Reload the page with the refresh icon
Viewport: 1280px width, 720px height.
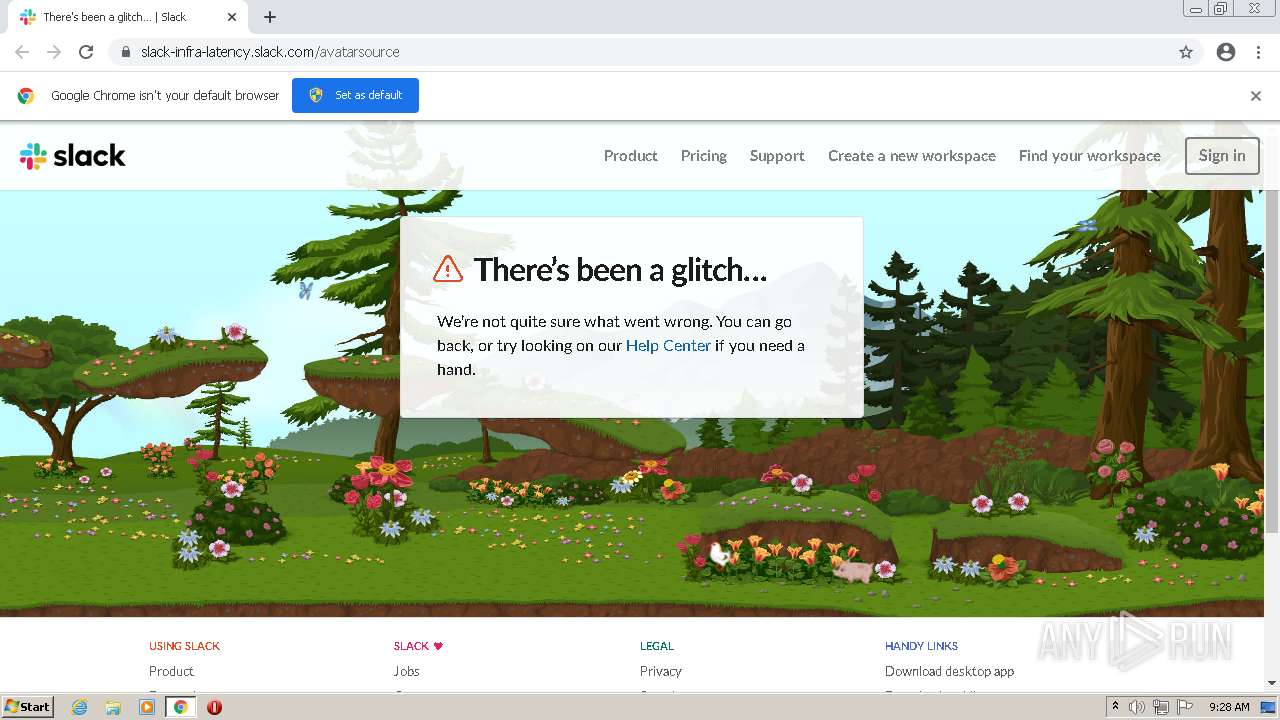point(86,52)
